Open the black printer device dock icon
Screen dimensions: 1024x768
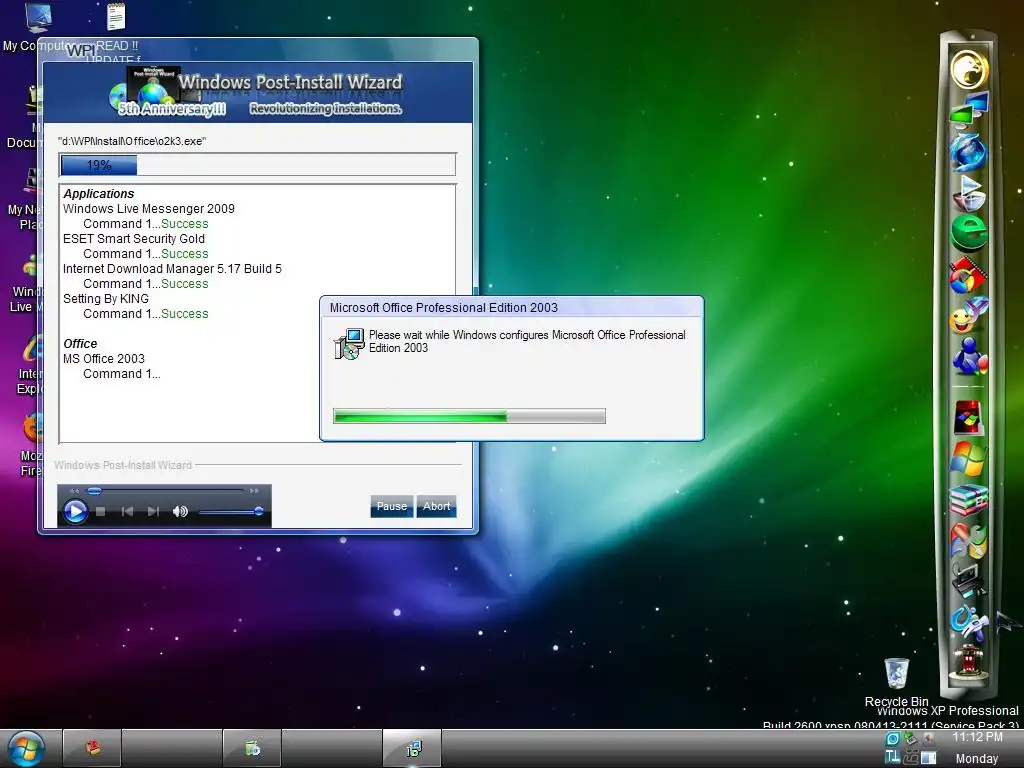(x=968, y=580)
